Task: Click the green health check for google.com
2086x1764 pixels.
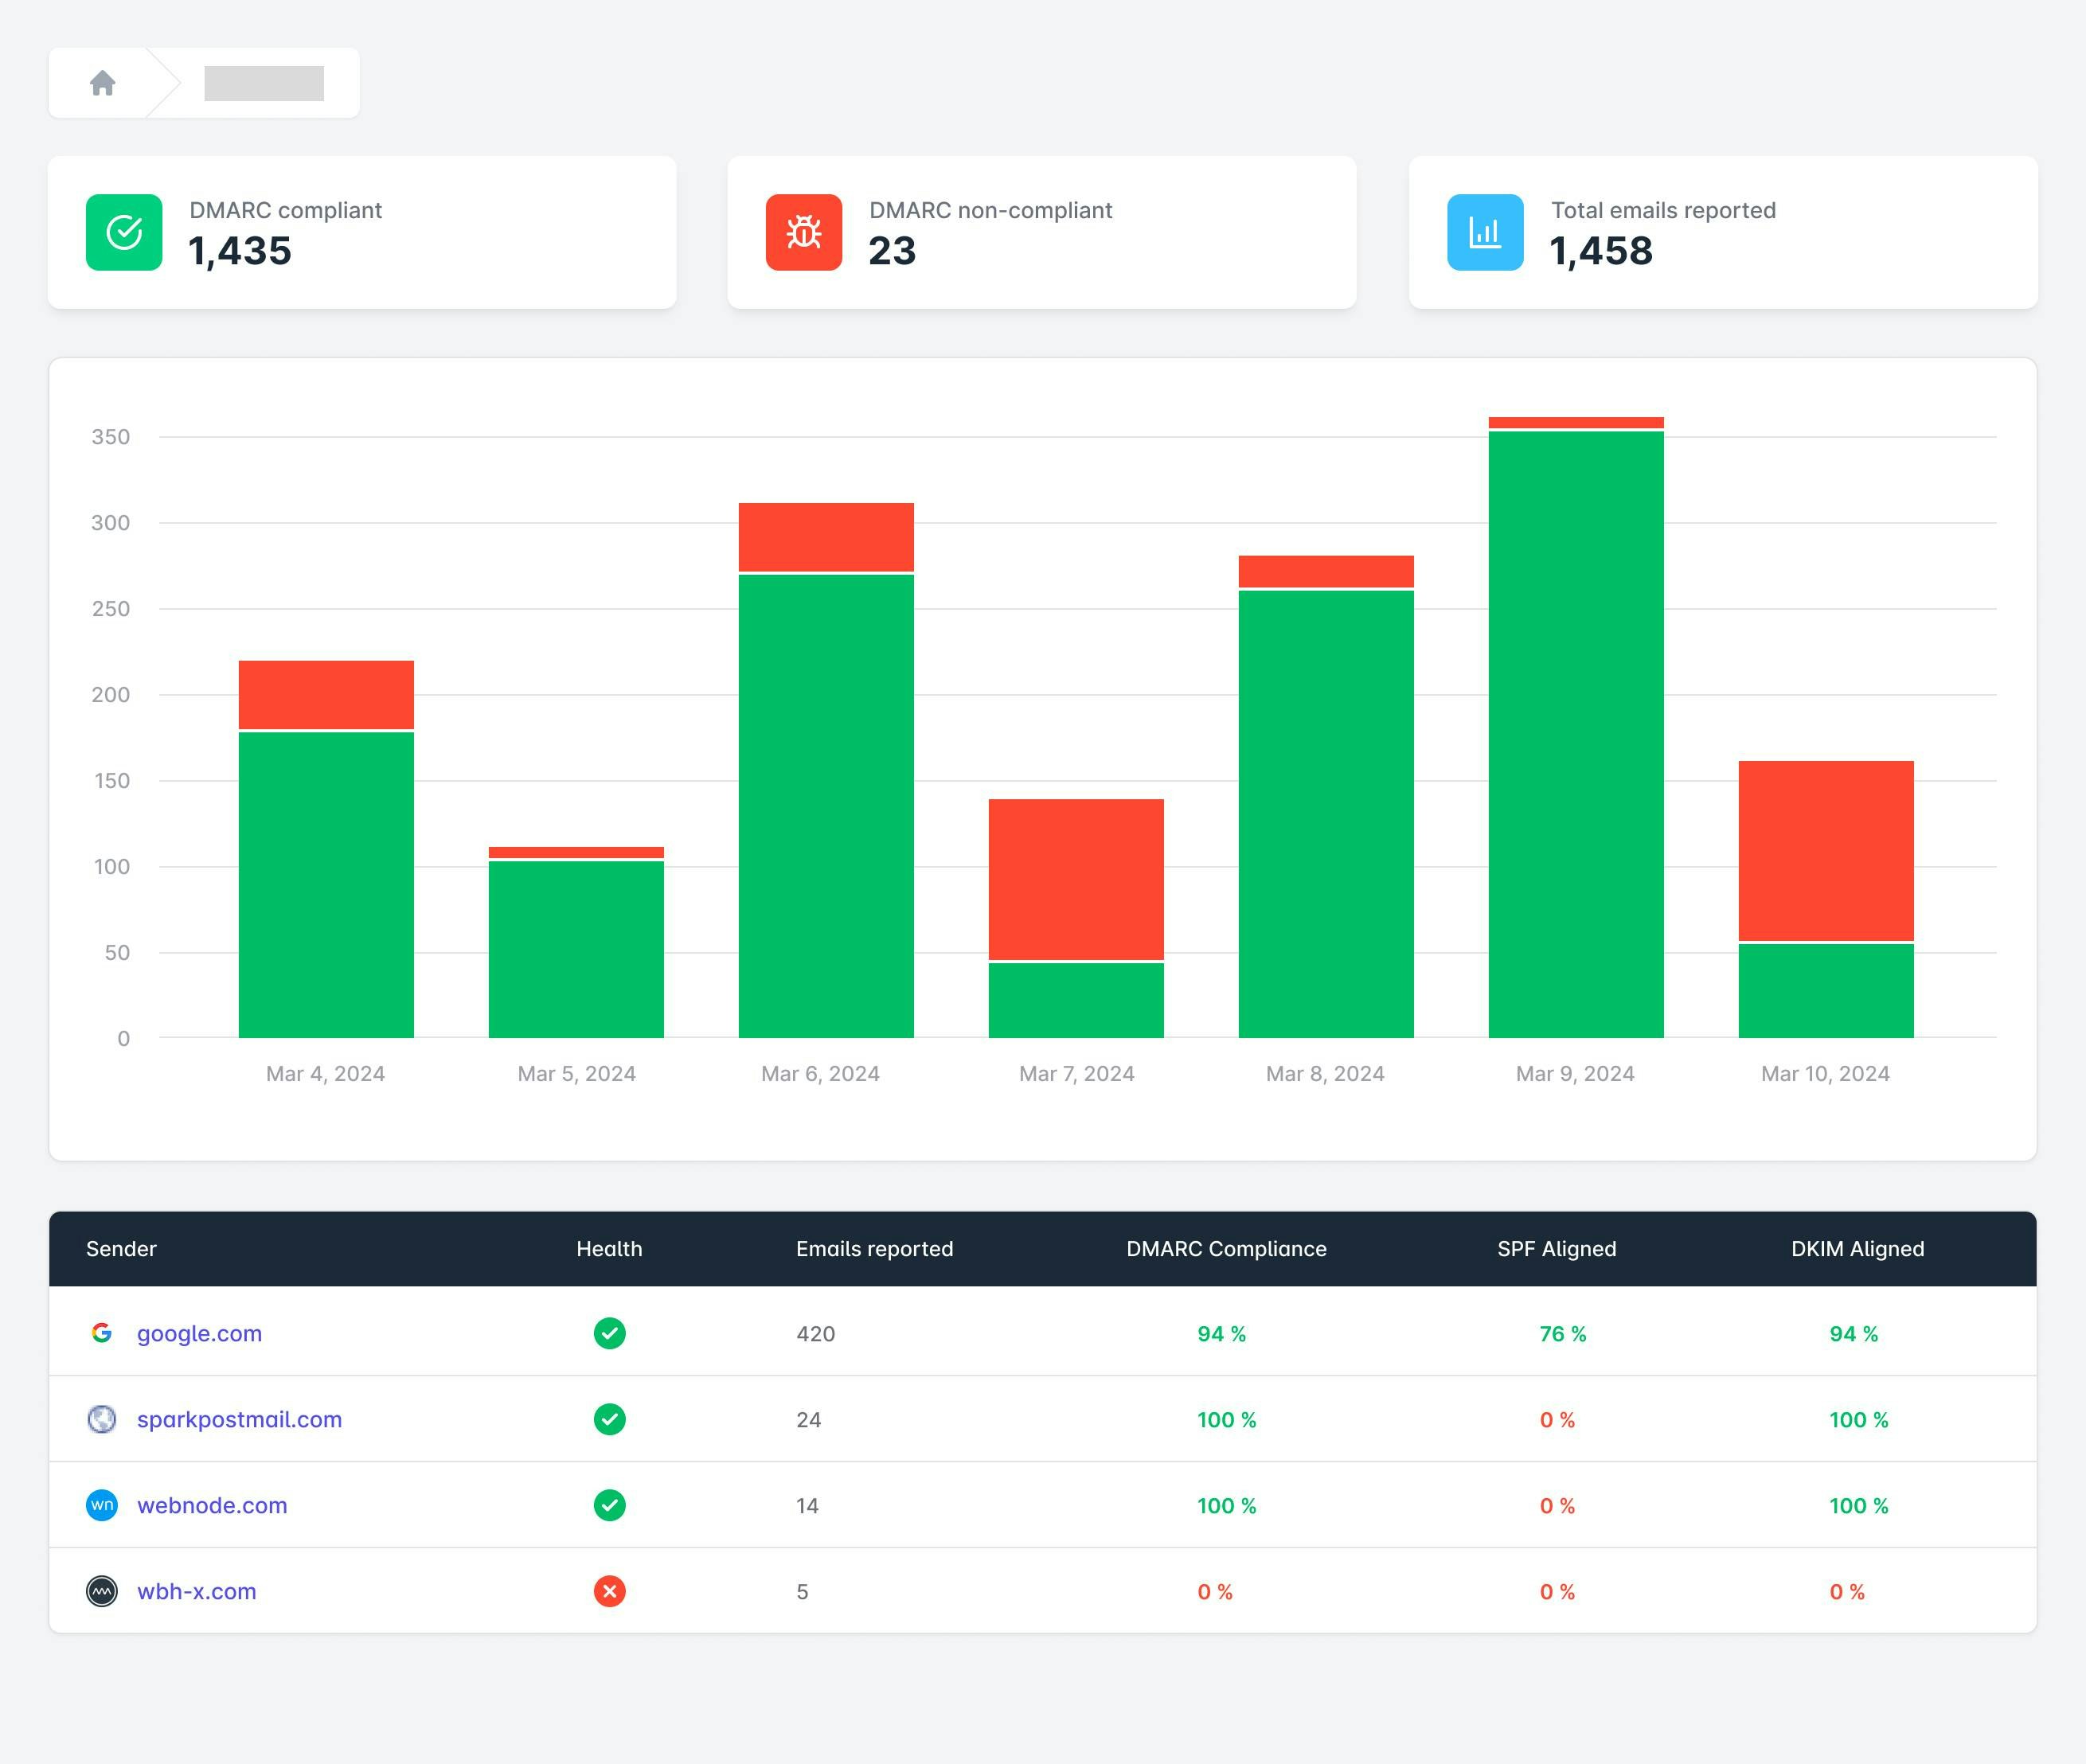Action: (x=610, y=1333)
